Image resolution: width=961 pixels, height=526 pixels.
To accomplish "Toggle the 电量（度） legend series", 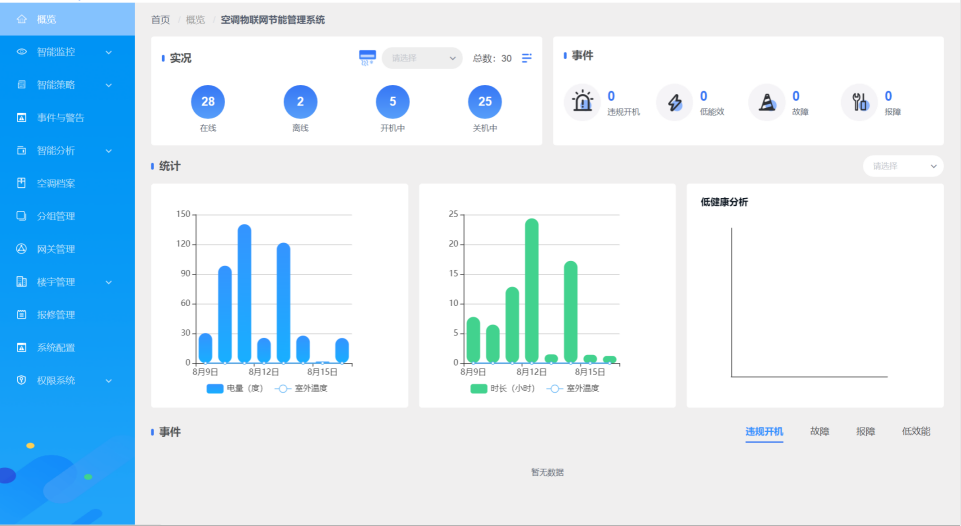I will (x=235, y=388).
